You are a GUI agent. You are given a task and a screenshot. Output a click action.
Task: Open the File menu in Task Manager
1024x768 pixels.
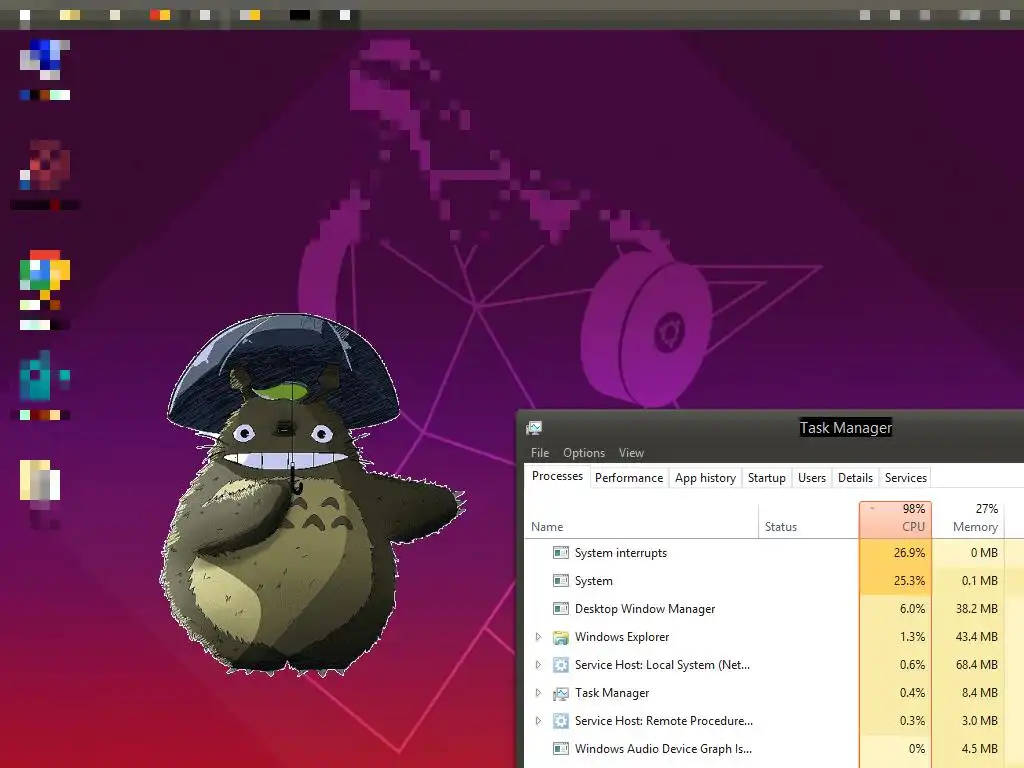(539, 453)
